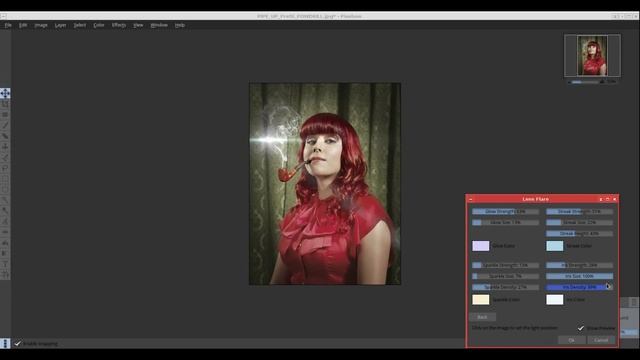
Task: Select the Crop tool in the toolbar
Action: 5,104
